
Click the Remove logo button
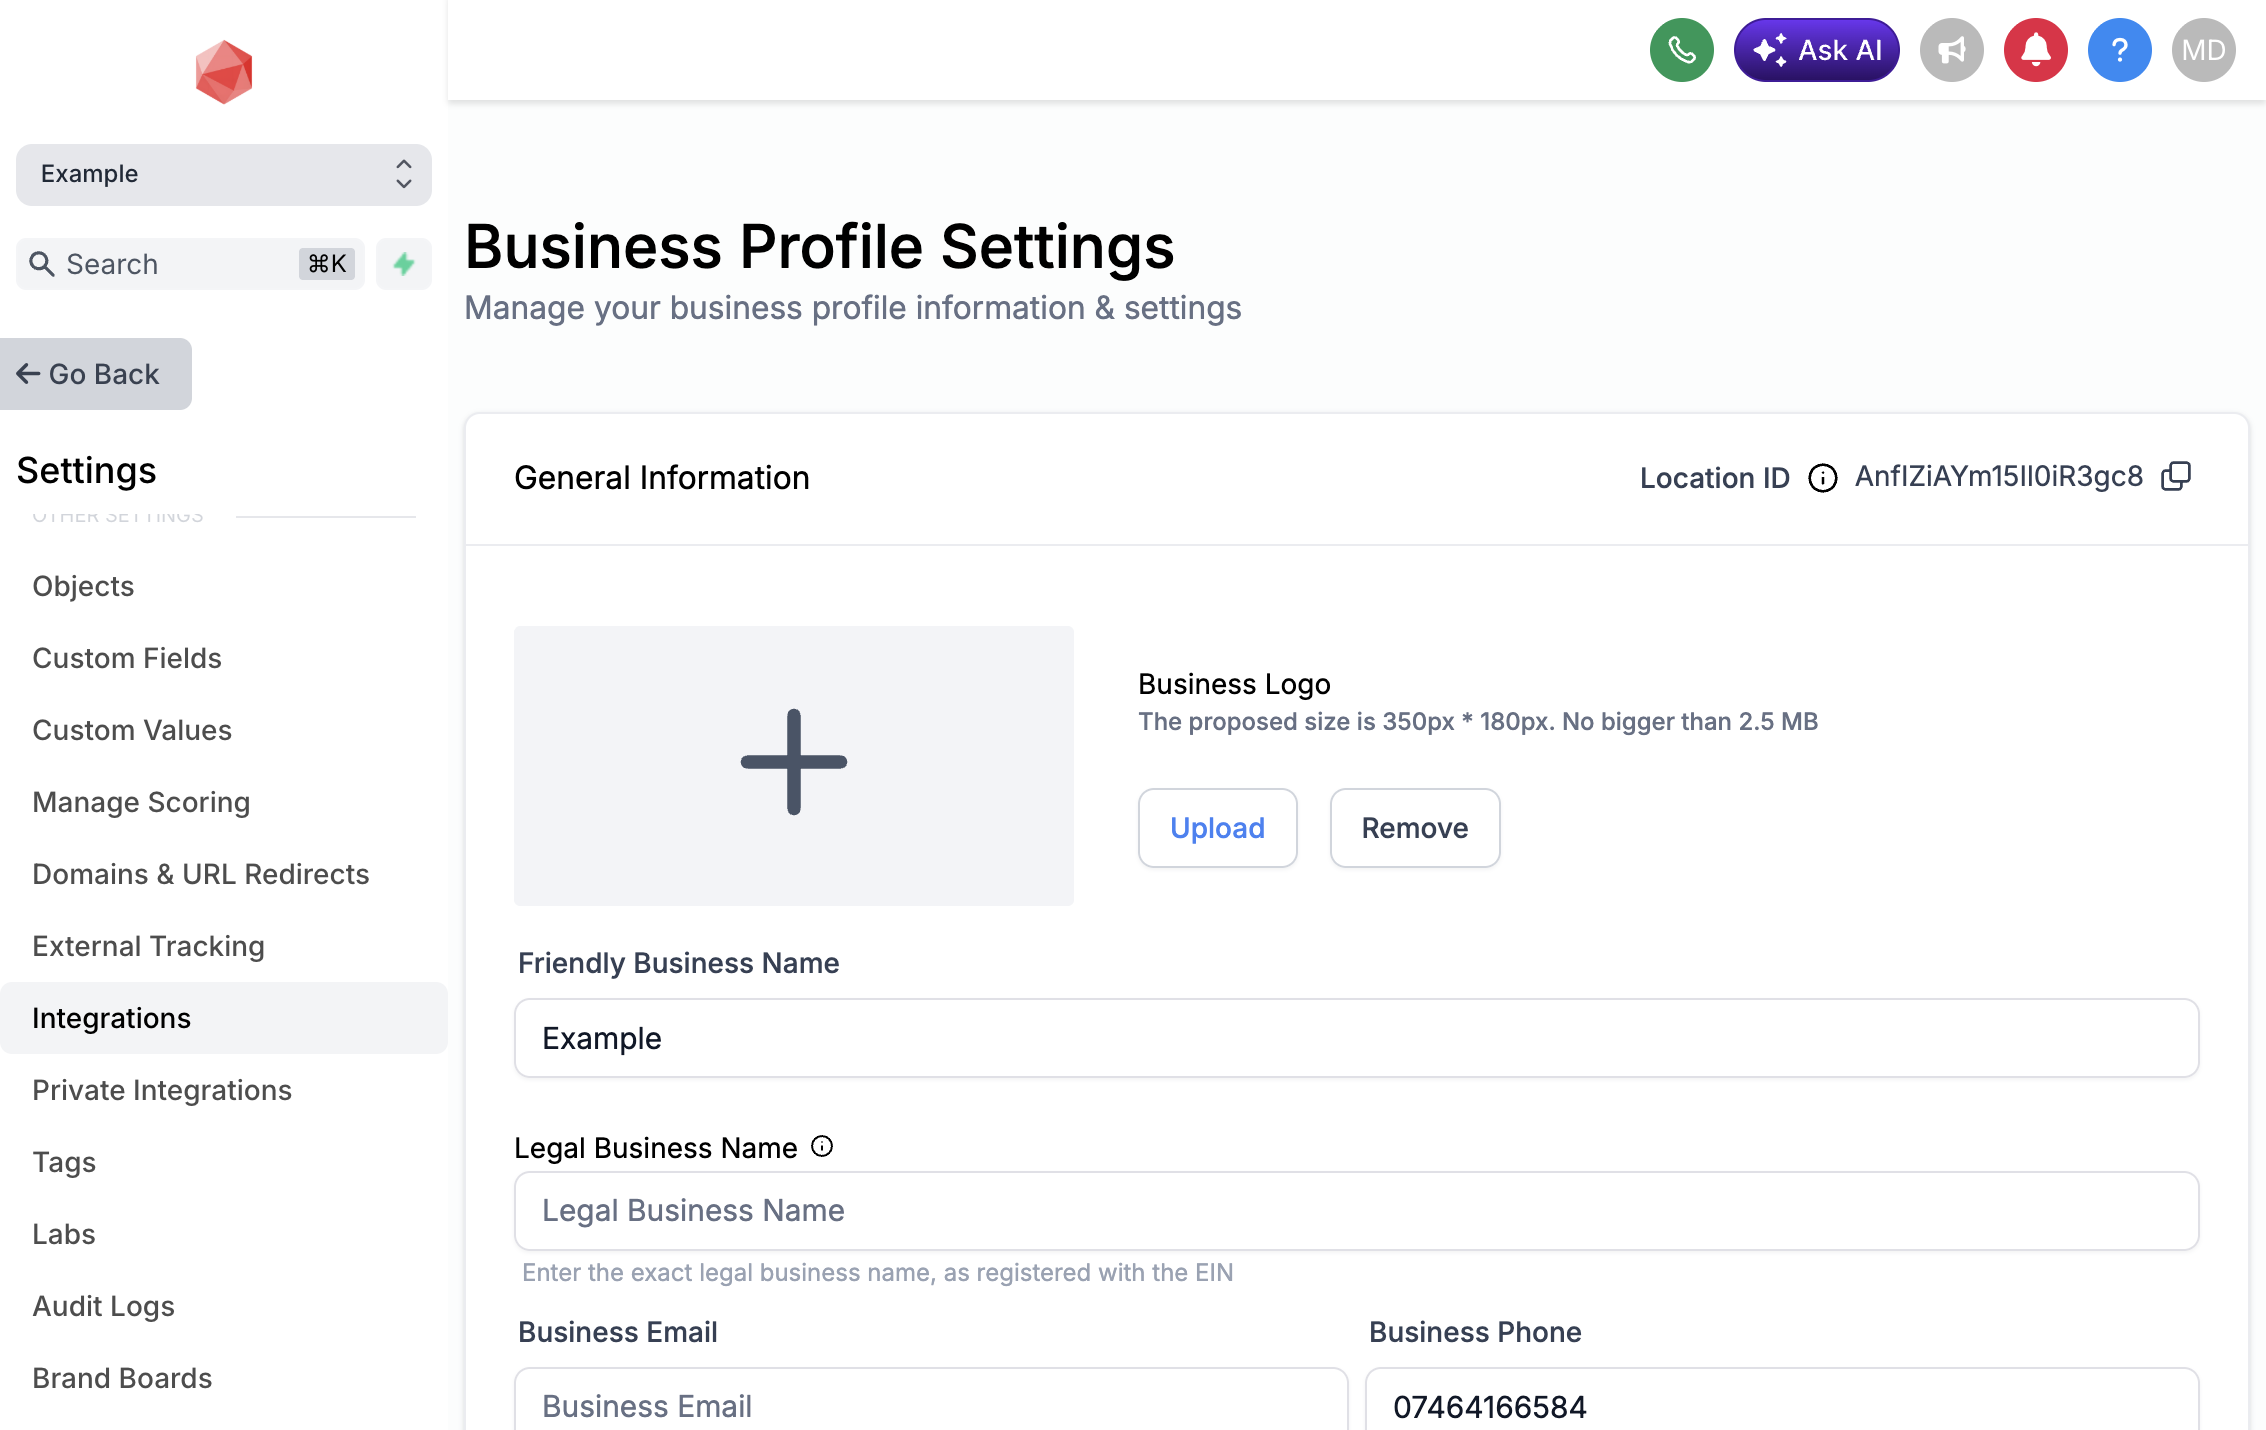(x=1415, y=828)
